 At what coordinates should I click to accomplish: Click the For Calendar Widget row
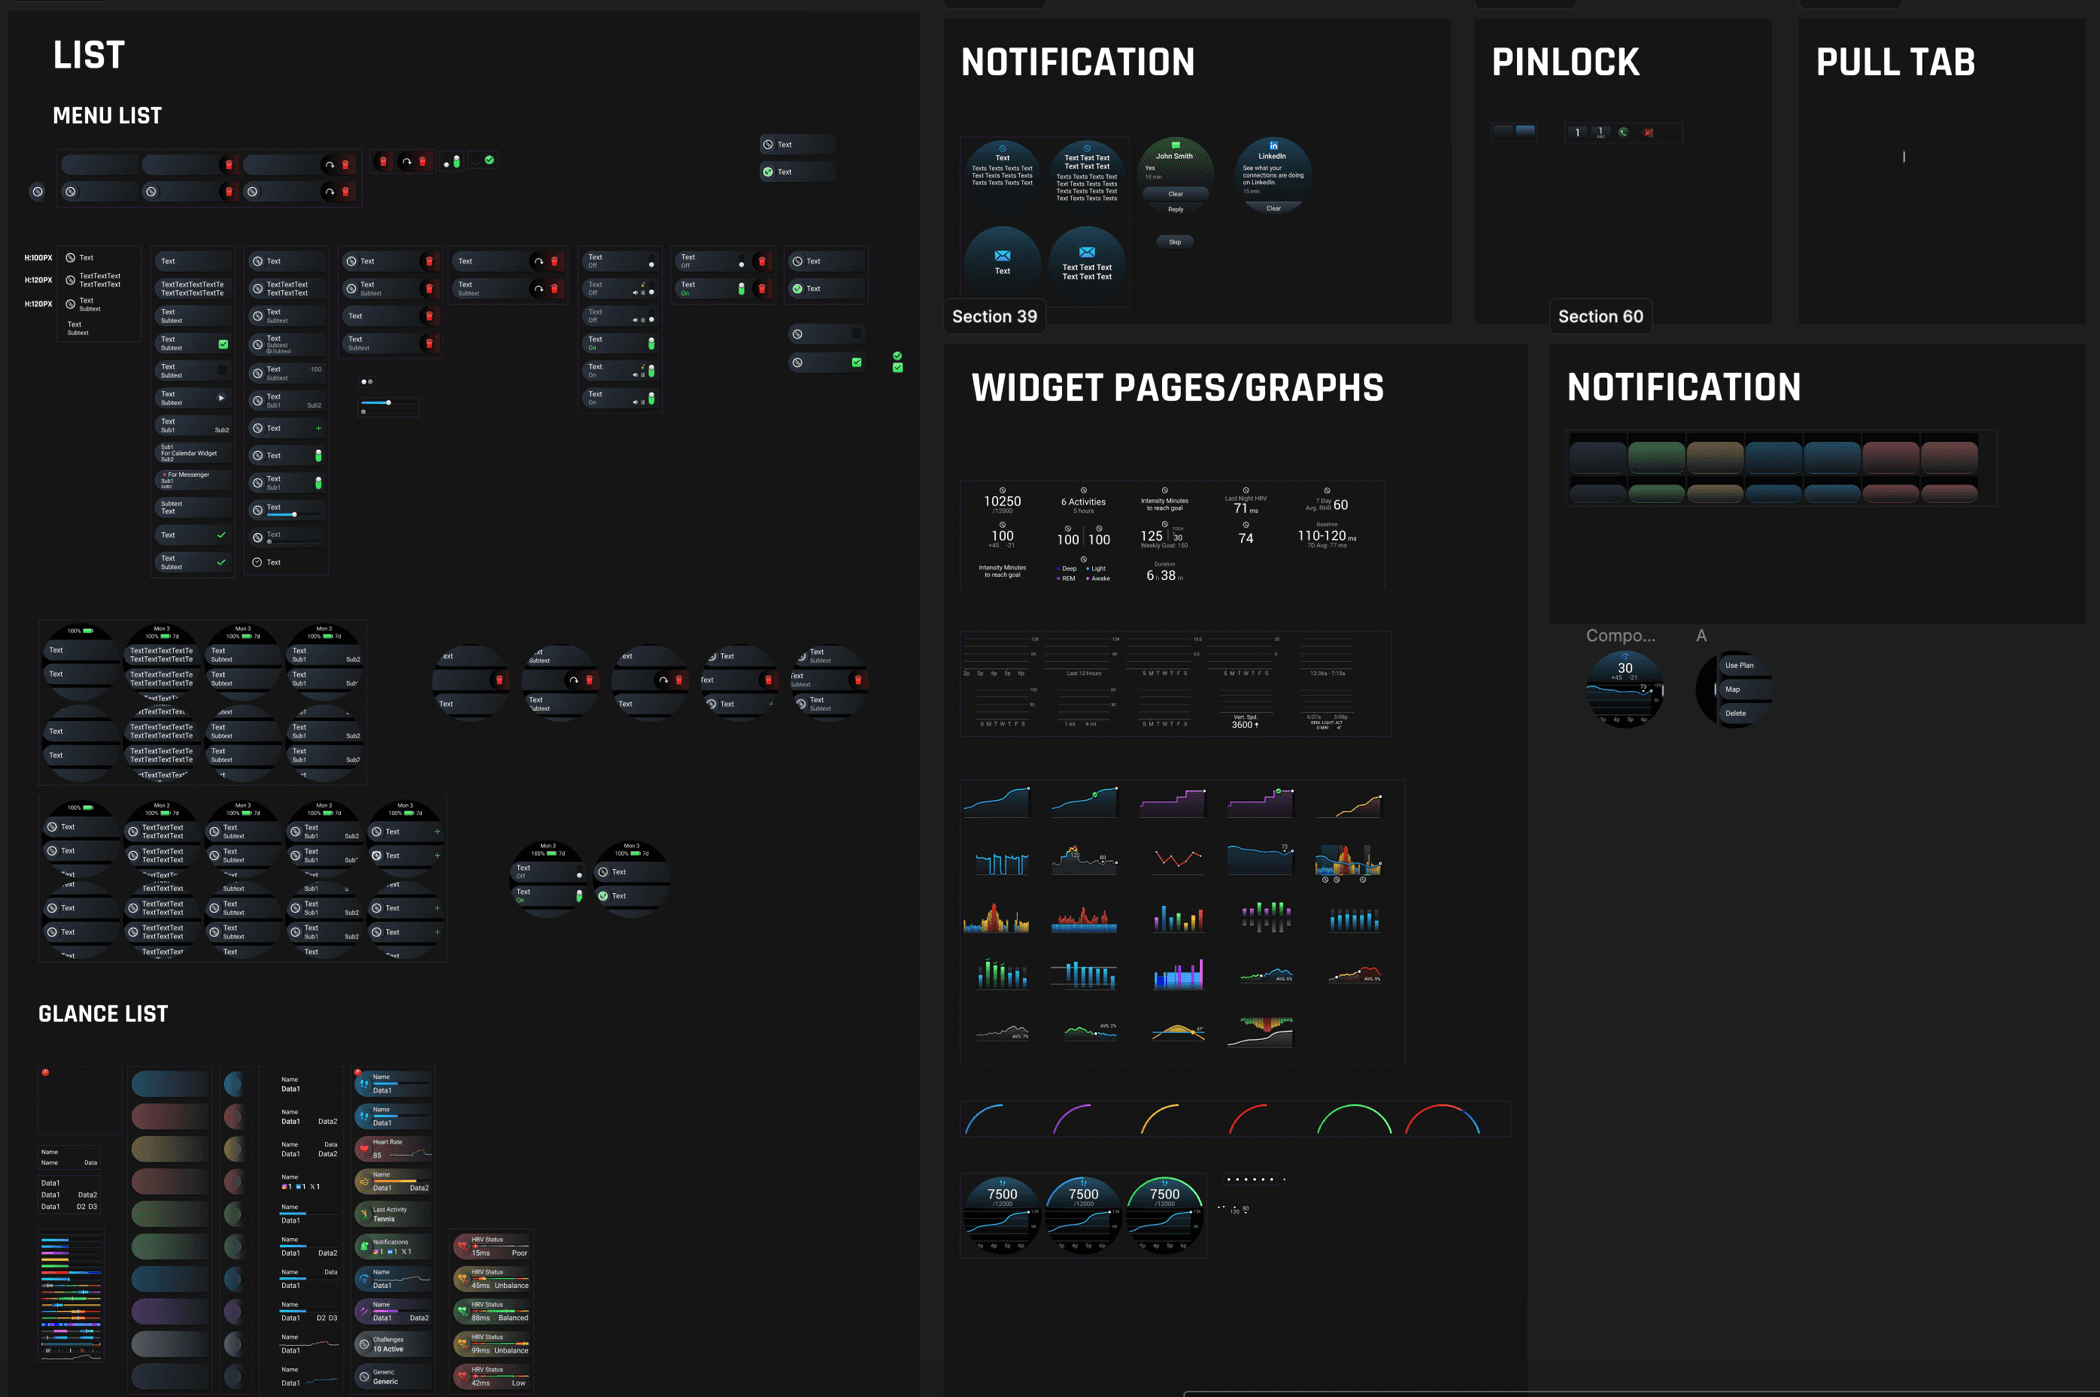click(x=193, y=453)
